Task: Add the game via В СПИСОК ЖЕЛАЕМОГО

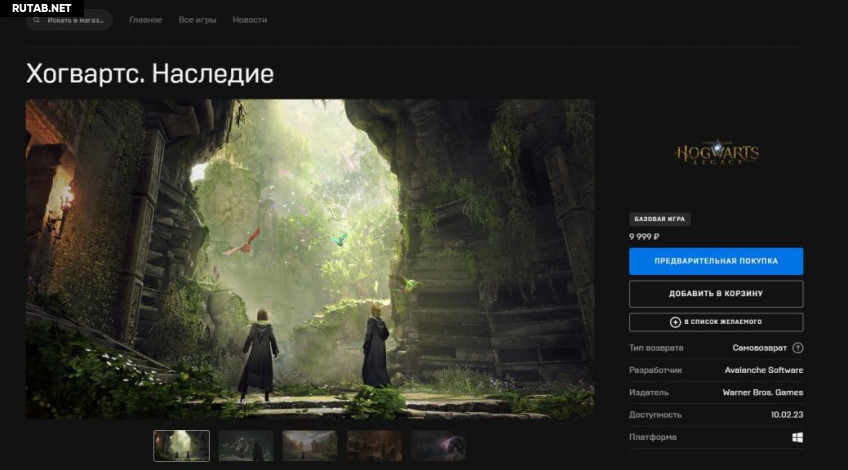Action: click(716, 322)
